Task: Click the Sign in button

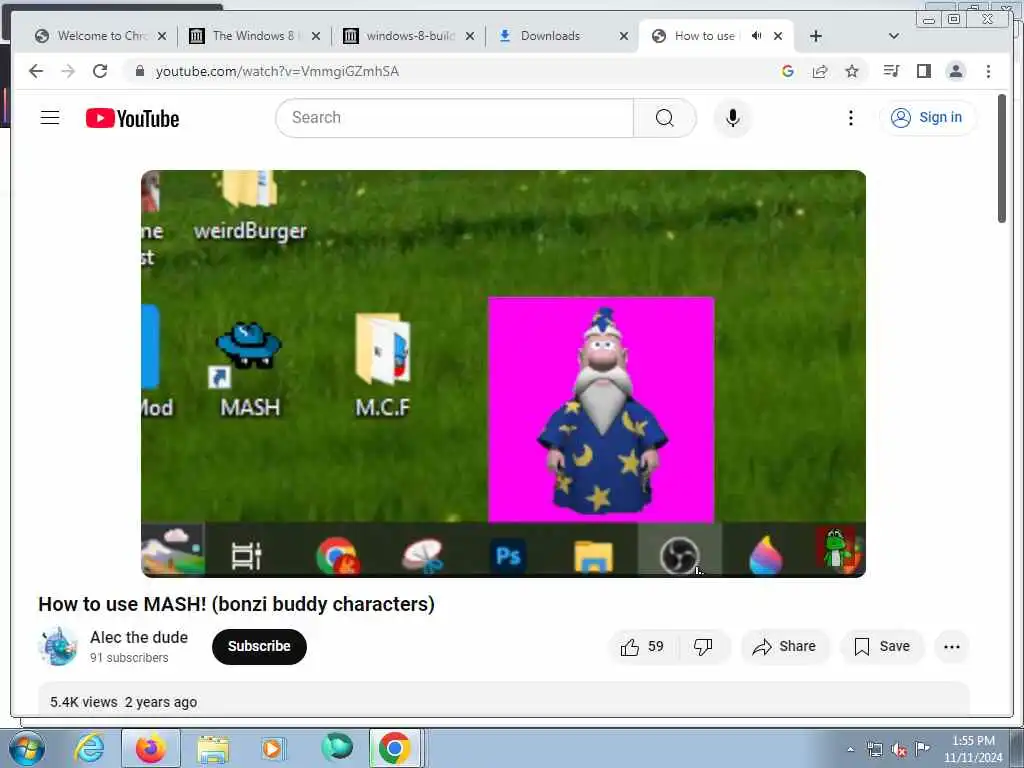Action: coord(927,118)
